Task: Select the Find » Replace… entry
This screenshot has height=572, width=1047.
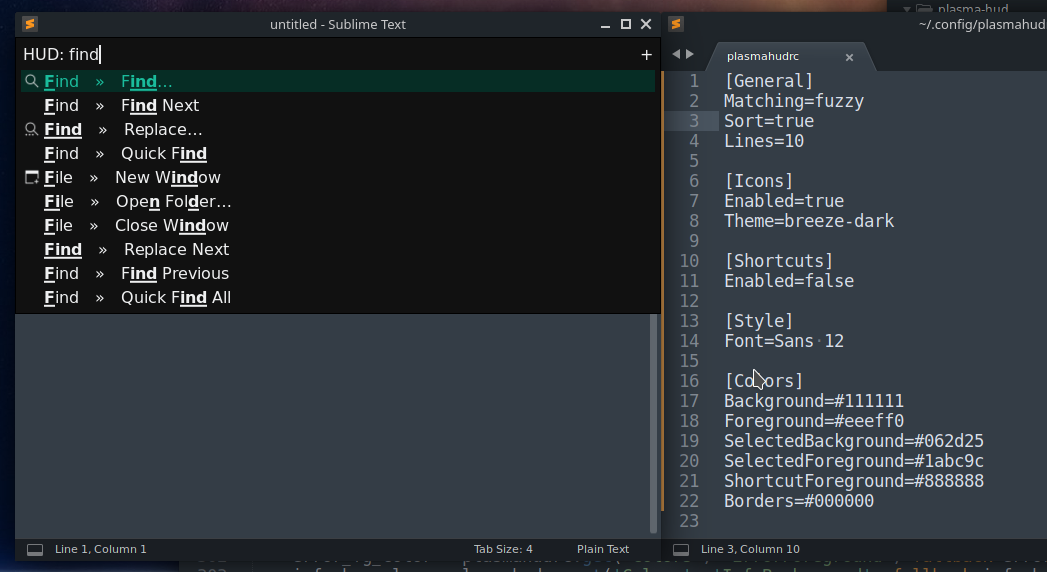Action: 338,129
